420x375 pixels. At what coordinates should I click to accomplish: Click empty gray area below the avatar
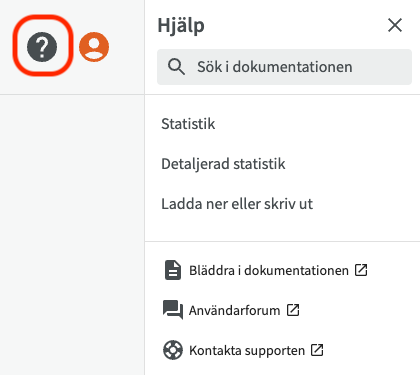[x=72, y=233]
